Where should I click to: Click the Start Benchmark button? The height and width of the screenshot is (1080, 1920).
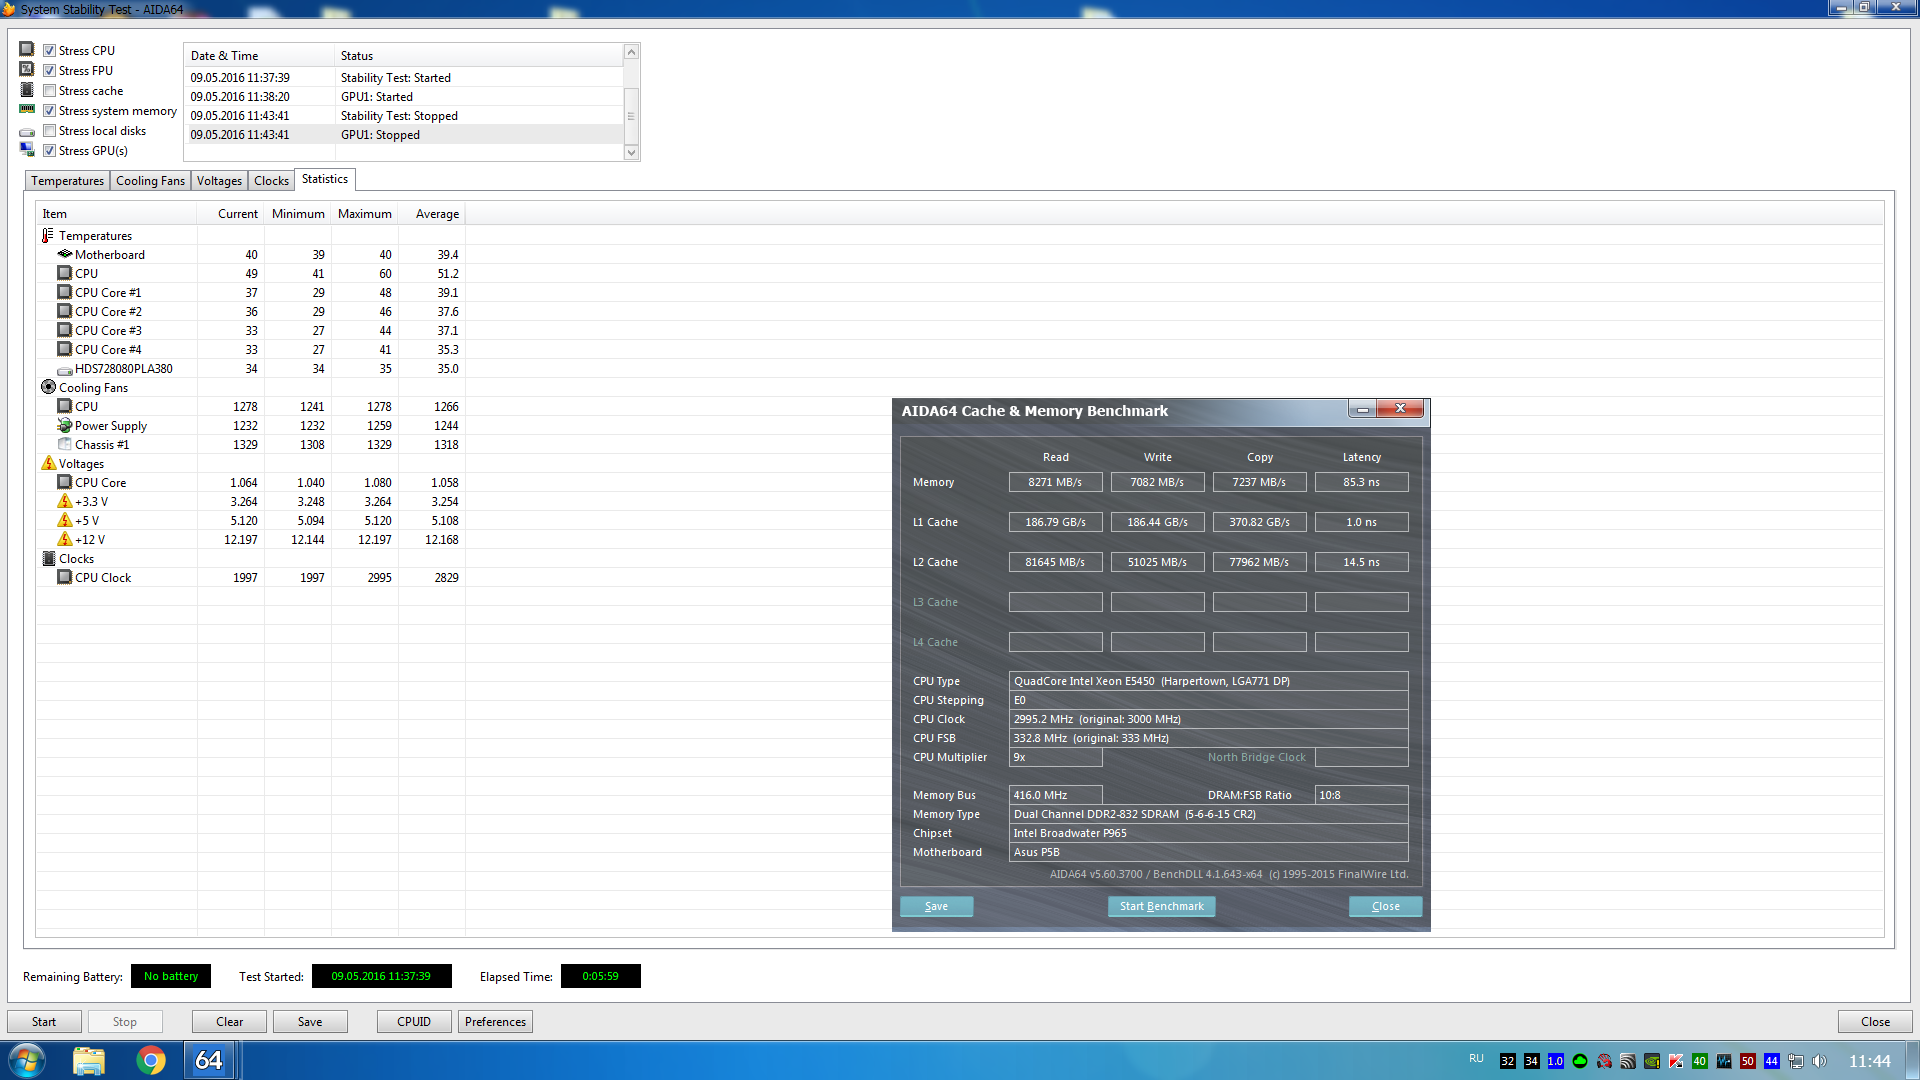point(1161,906)
